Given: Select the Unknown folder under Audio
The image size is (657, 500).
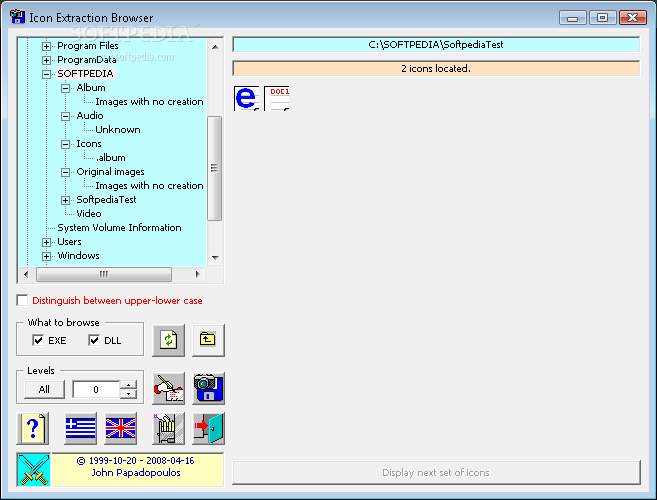Looking at the screenshot, I should point(118,130).
